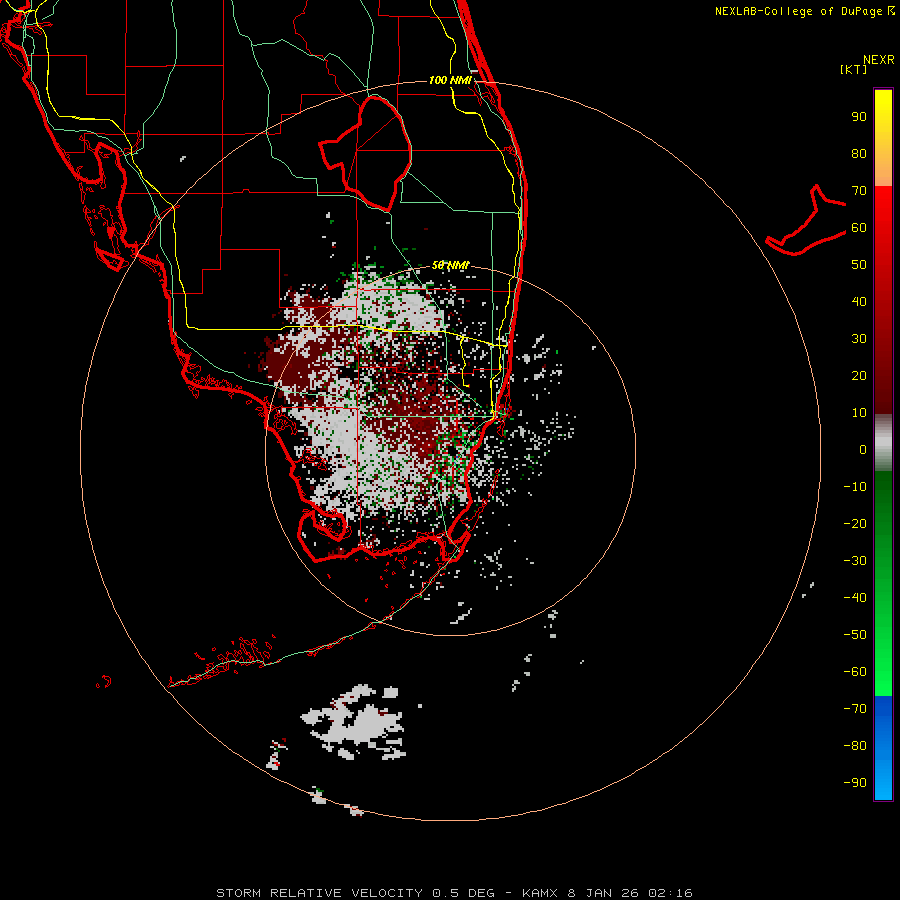Click the Lake Okeechobee outline on the map

(x=366, y=153)
